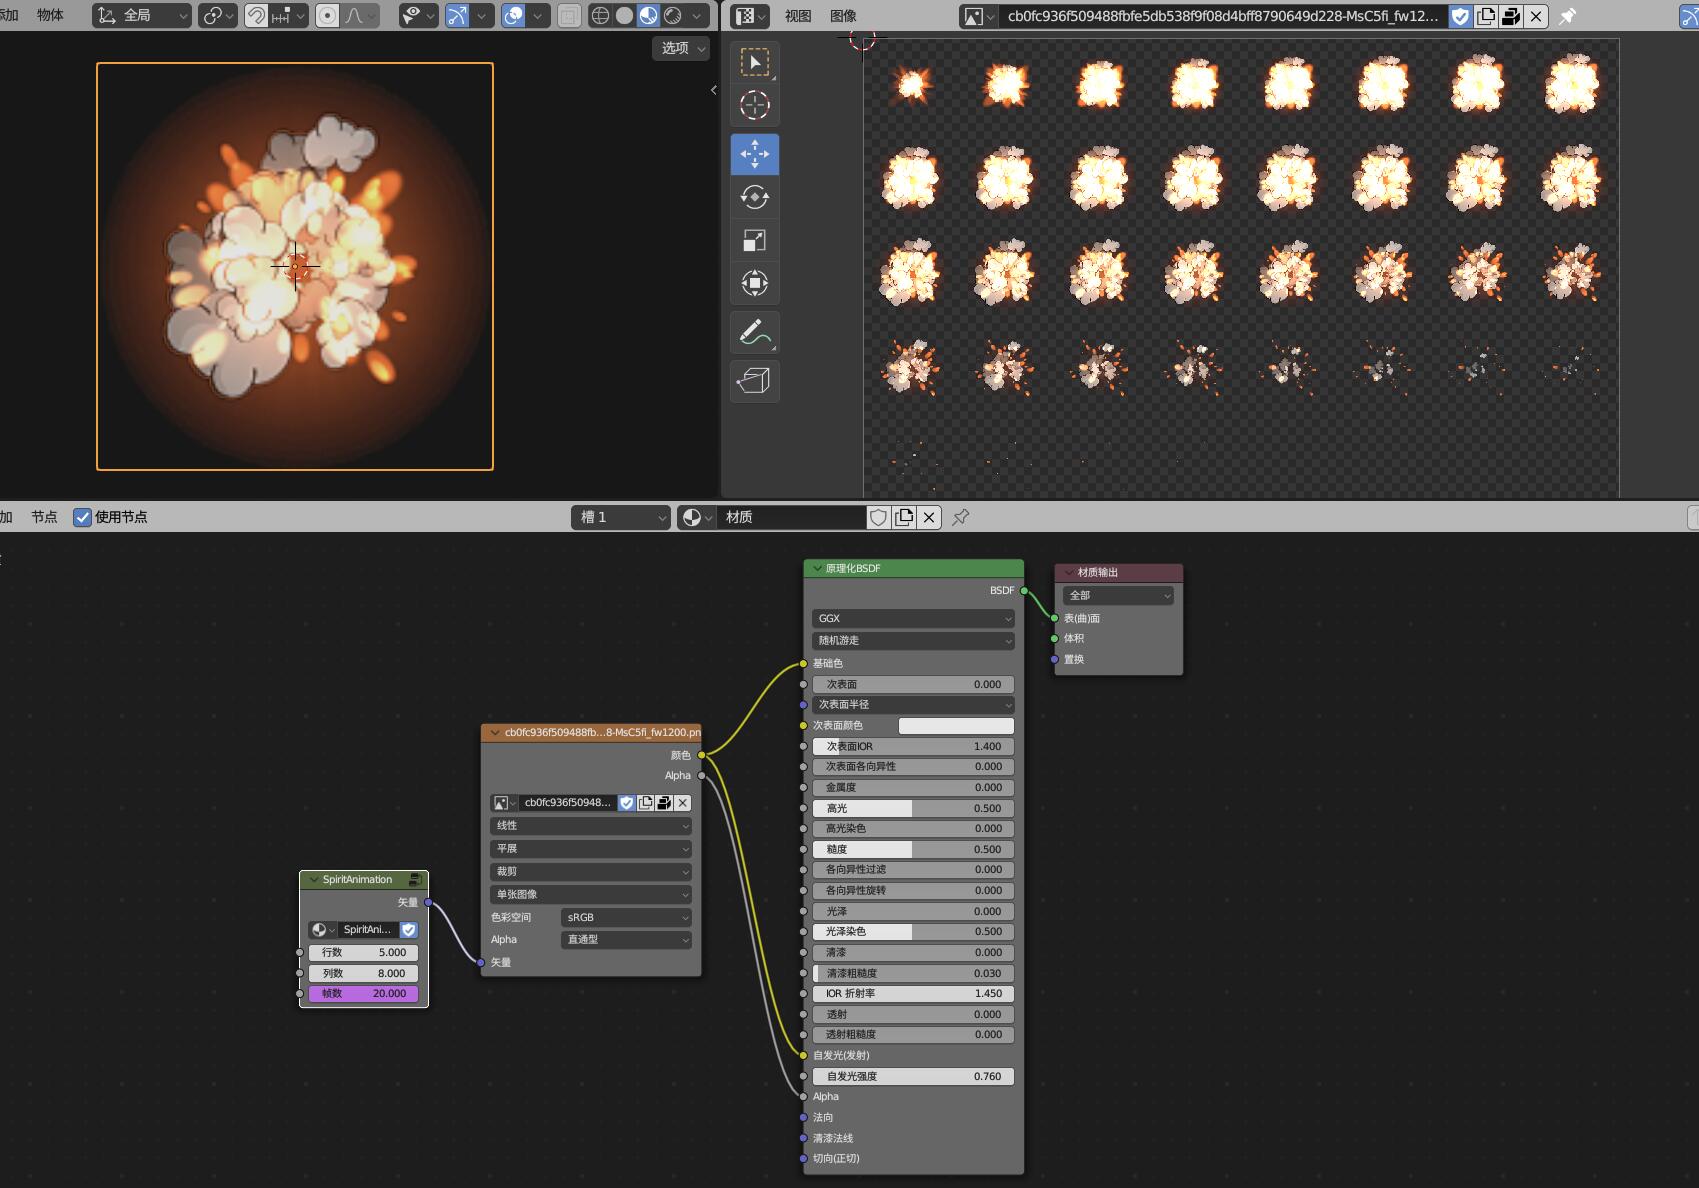The width and height of the screenshot is (1699, 1188).
Task: Pin the image in the image editor header
Action: pyautogui.click(x=1567, y=16)
